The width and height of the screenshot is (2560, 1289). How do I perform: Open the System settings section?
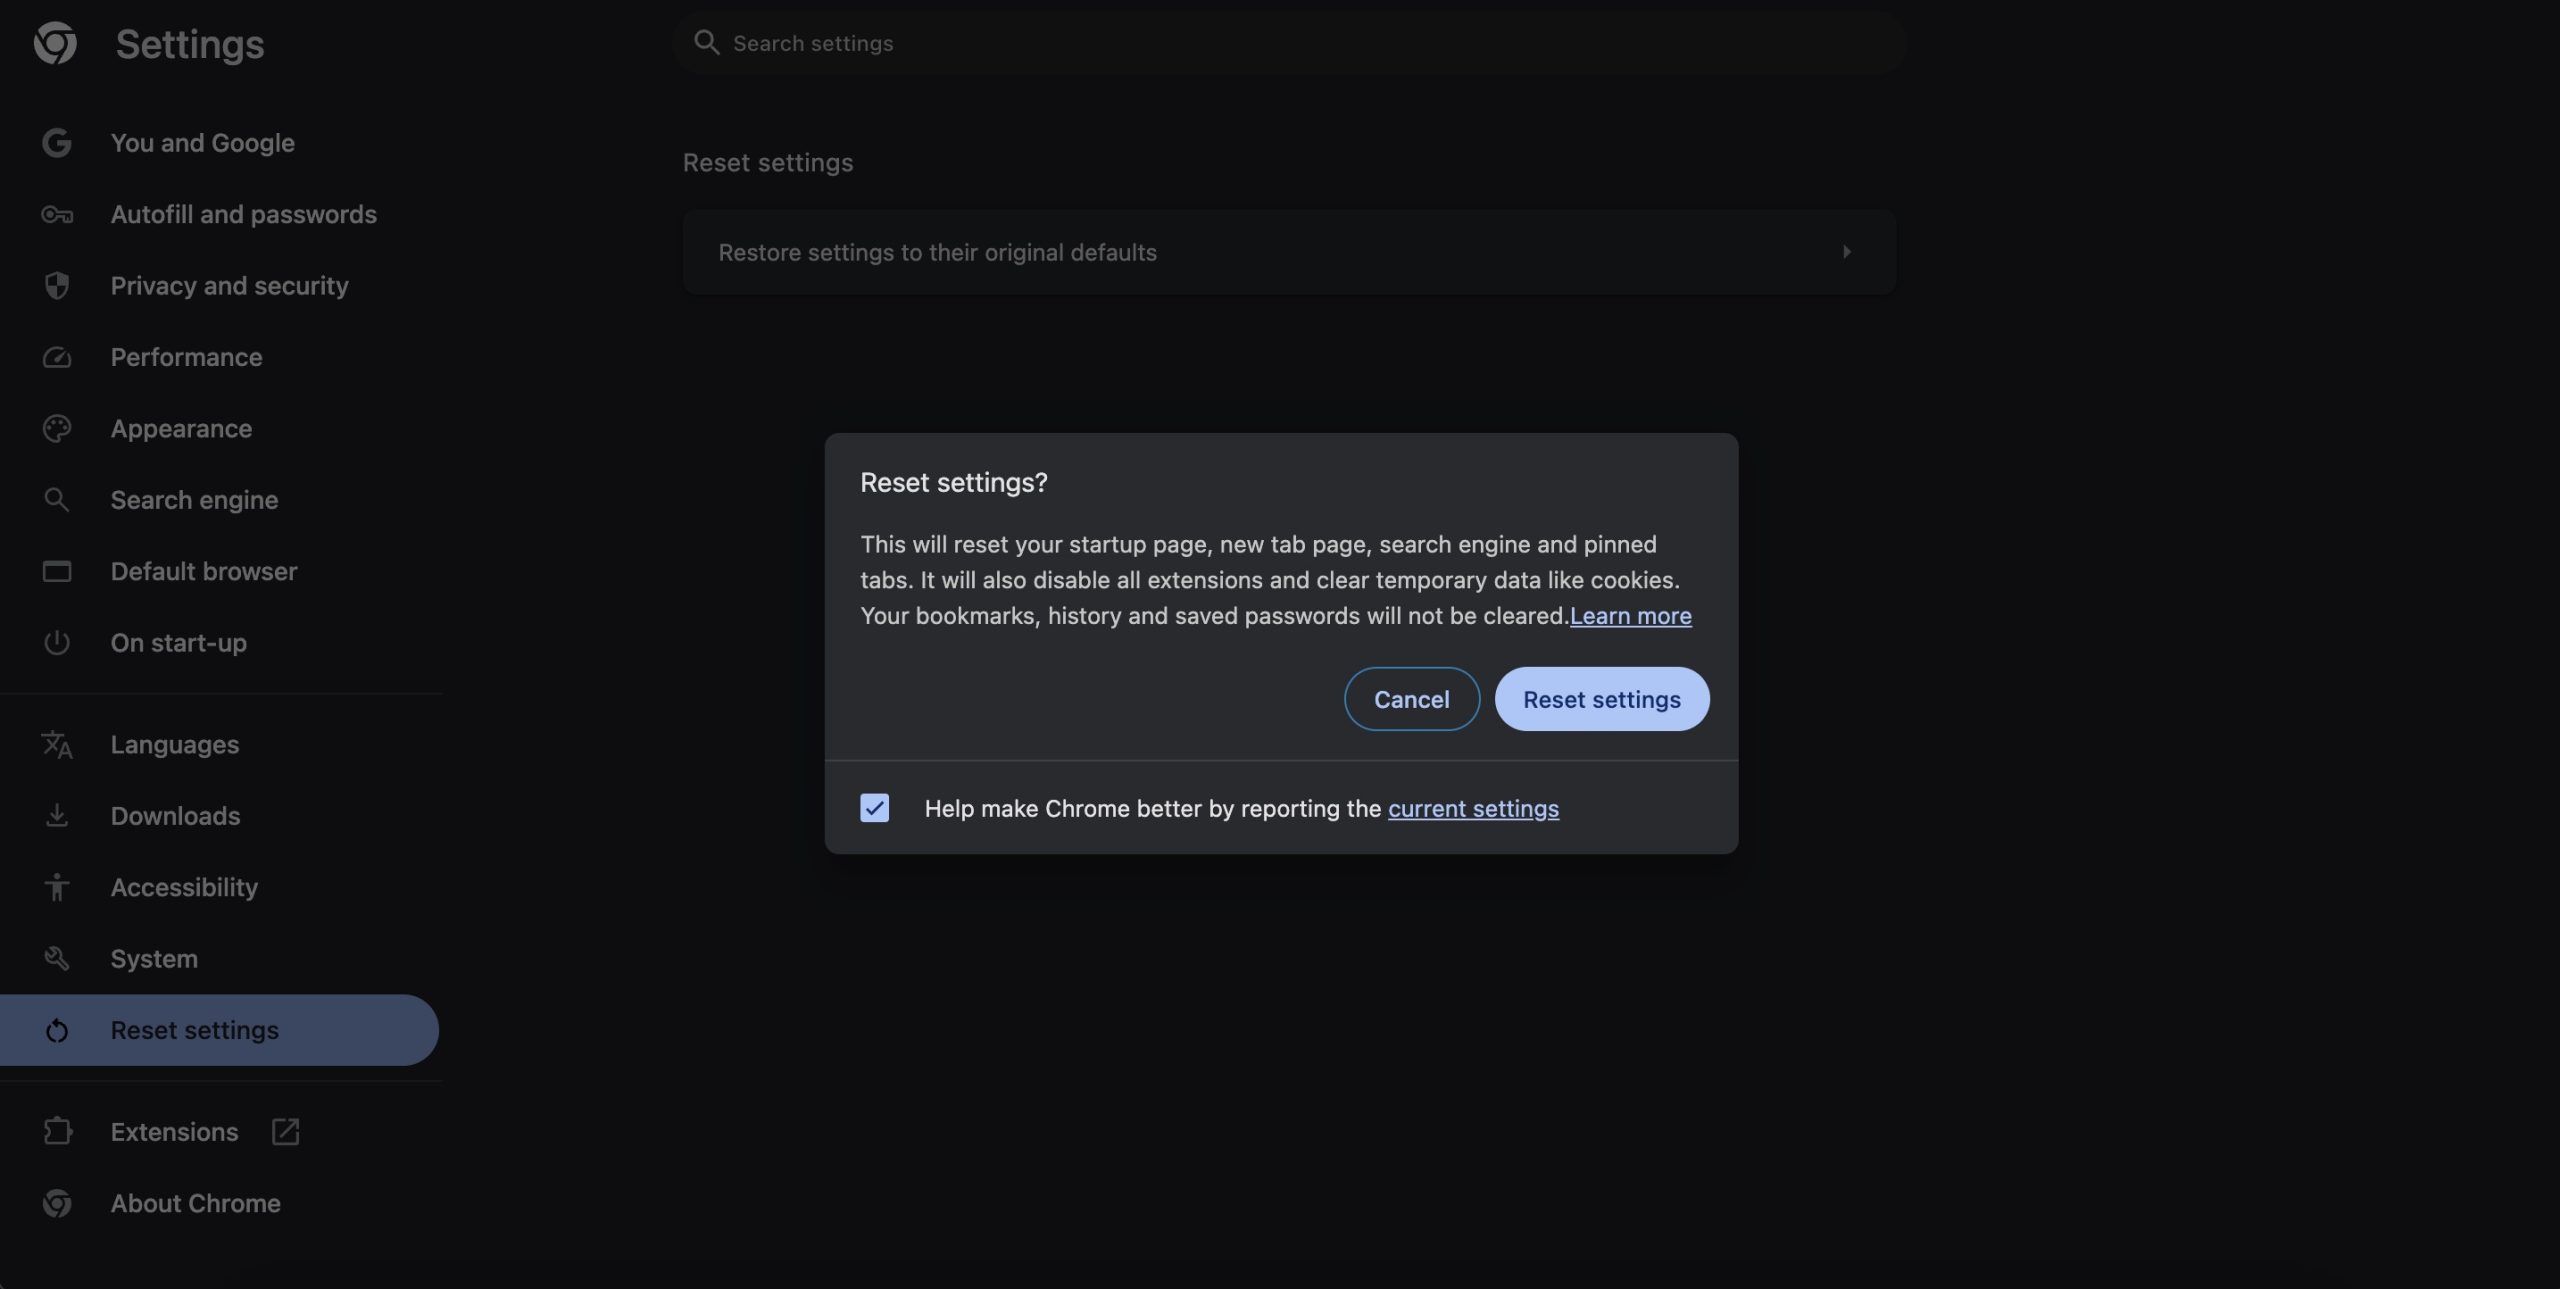coord(154,959)
